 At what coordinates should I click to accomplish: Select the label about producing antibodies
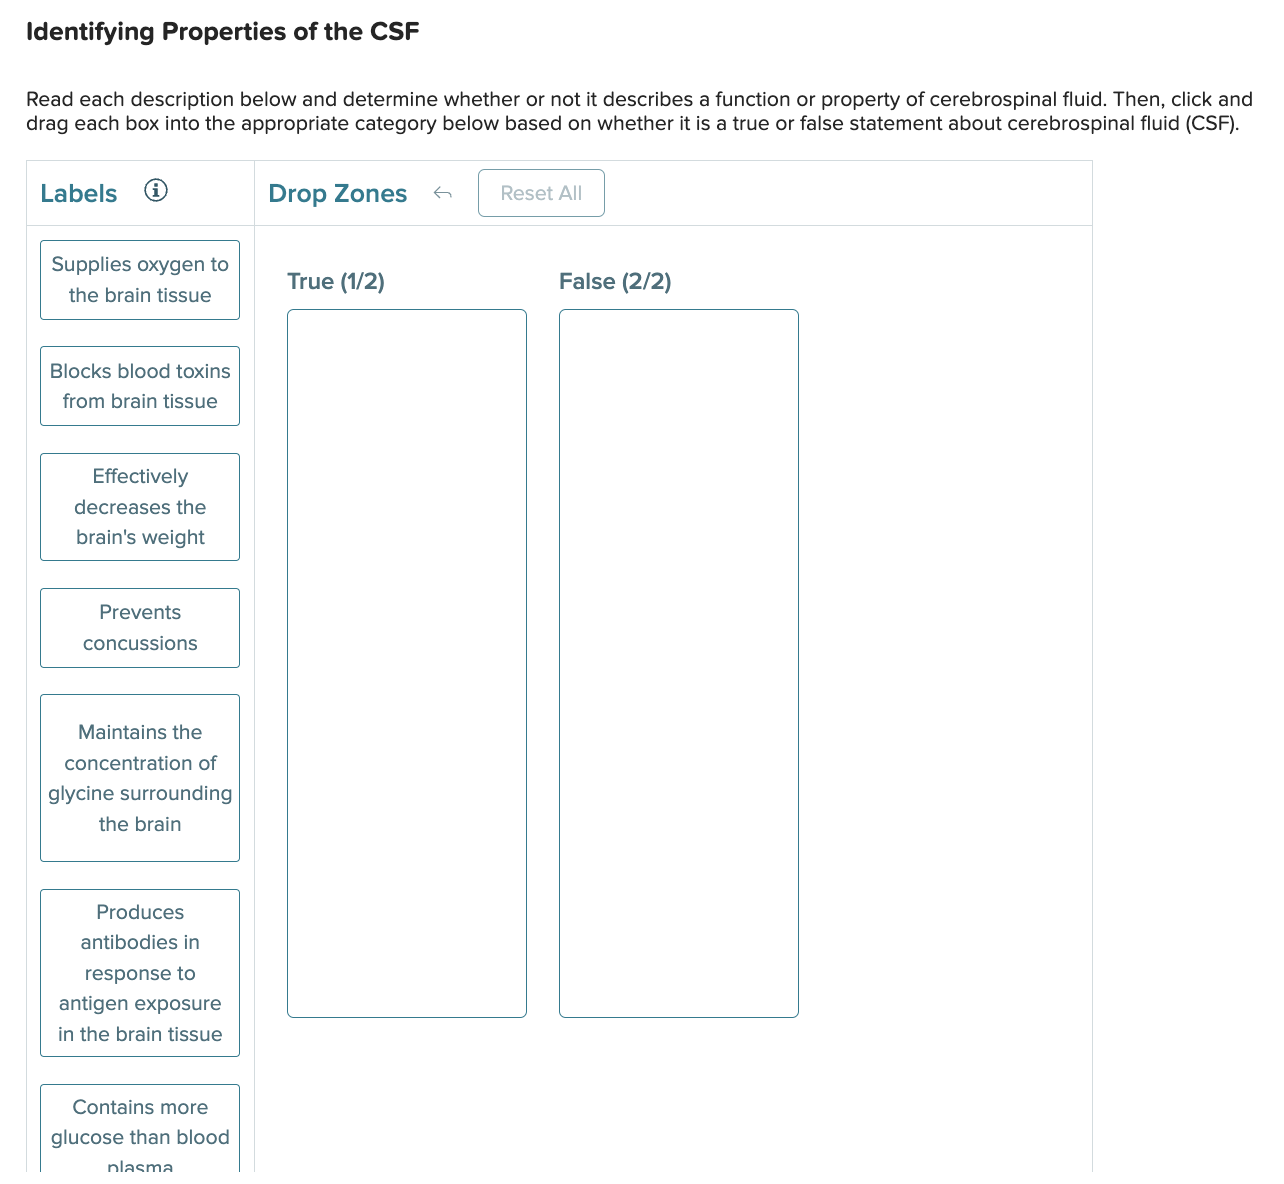tap(139, 972)
